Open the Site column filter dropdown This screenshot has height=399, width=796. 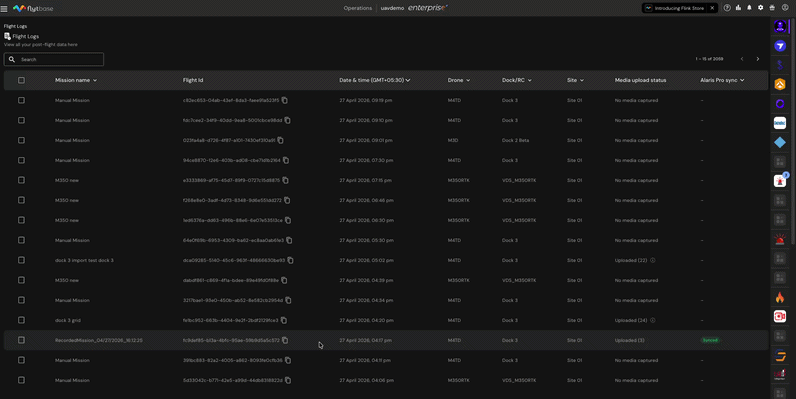tap(582, 80)
